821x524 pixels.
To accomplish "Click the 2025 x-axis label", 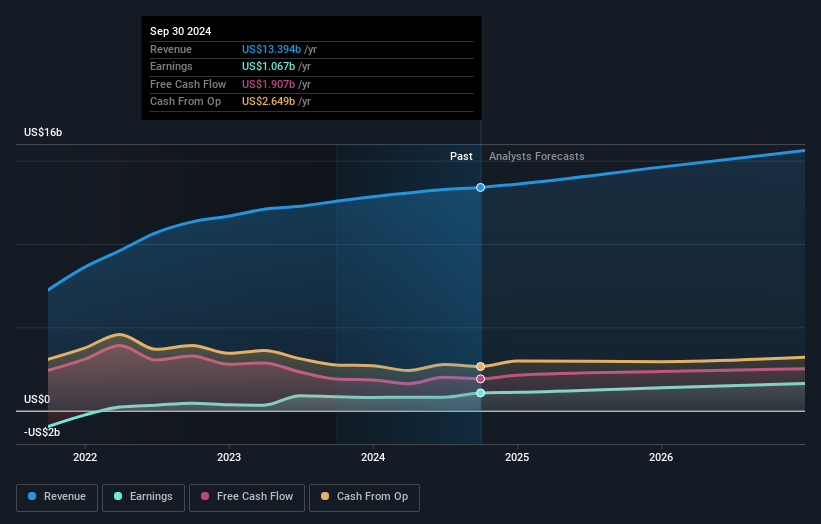I will coord(517,457).
